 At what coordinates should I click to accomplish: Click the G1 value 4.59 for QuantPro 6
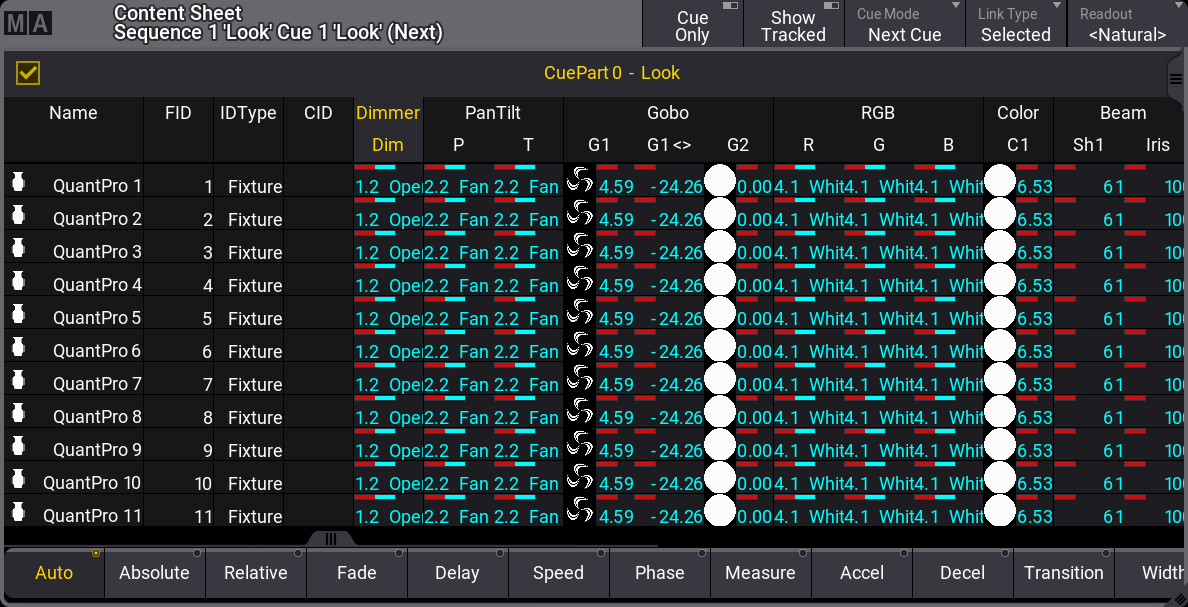[616, 352]
